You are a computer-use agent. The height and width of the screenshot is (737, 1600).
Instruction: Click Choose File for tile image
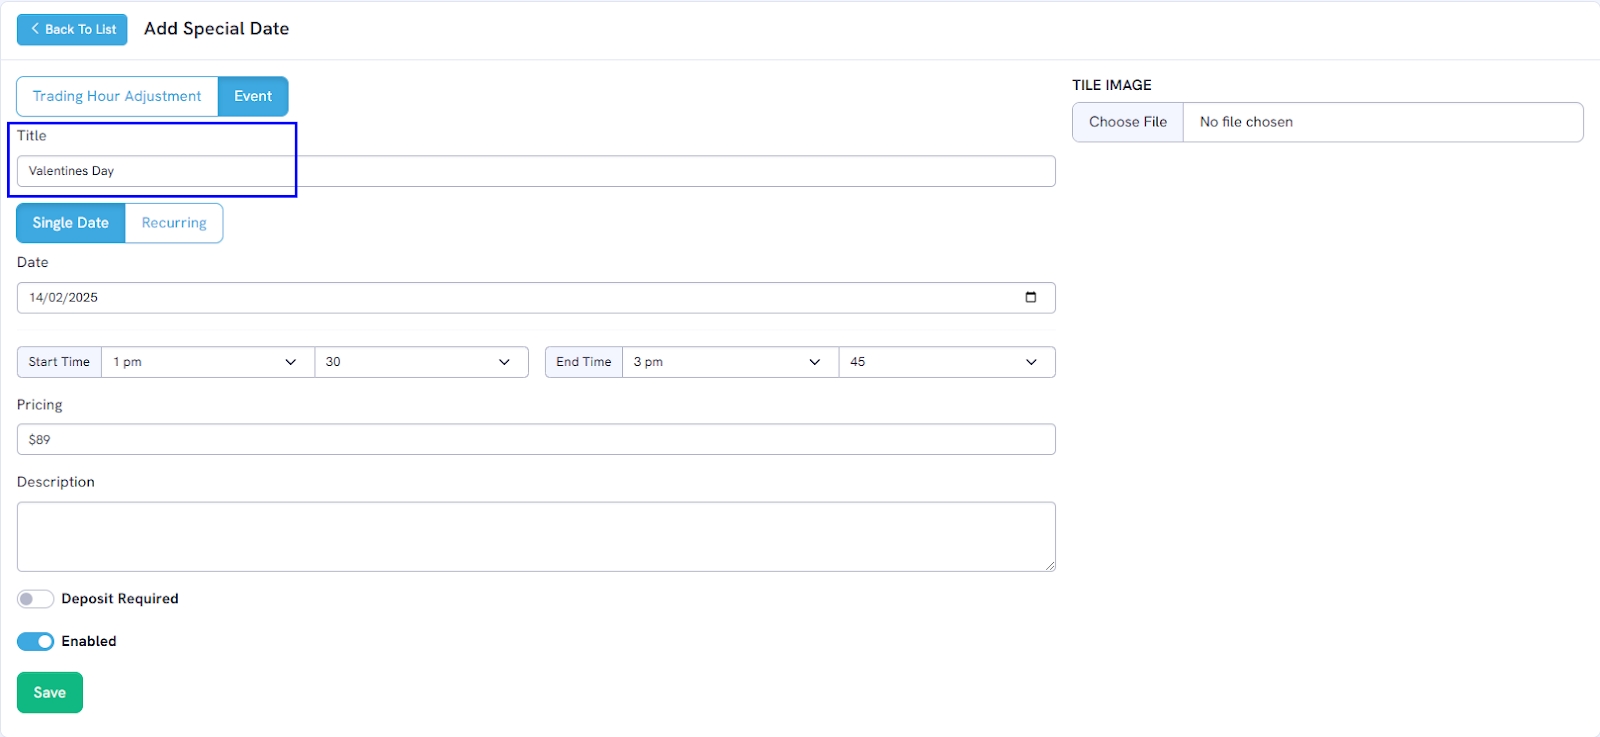tap(1128, 122)
